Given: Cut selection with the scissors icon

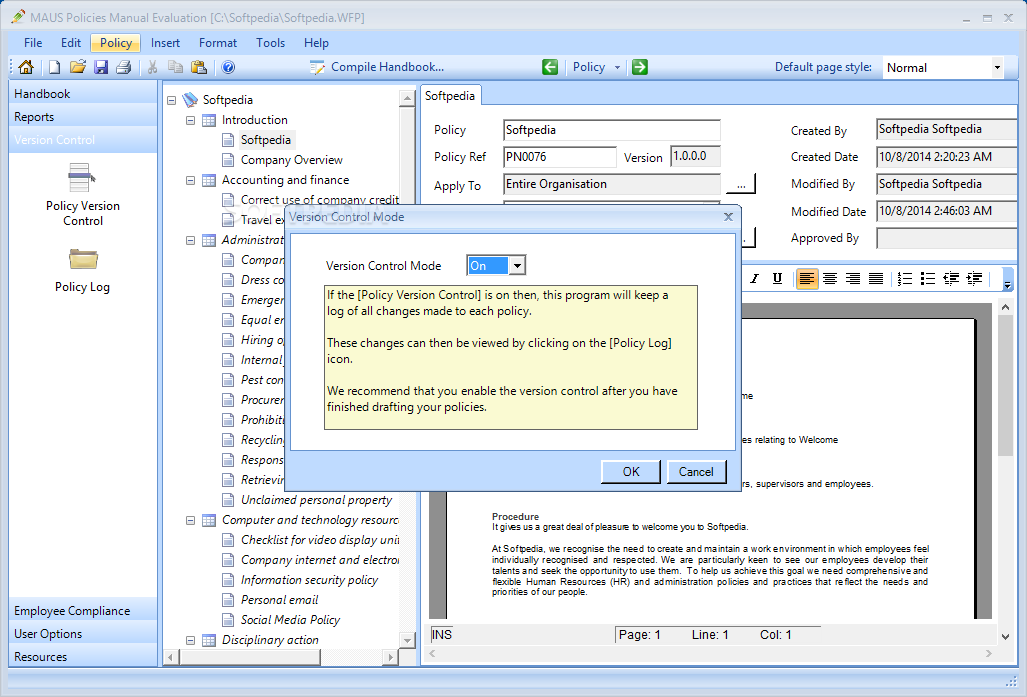Looking at the screenshot, I should point(153,67).
